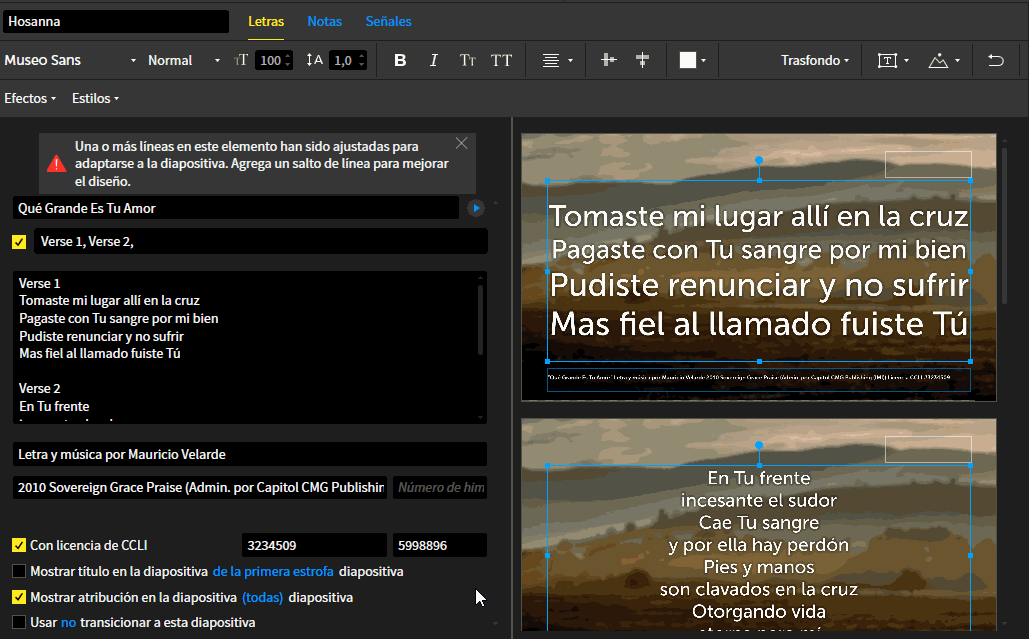Click the 'de la primera estrofa' link

click(273, 571)
